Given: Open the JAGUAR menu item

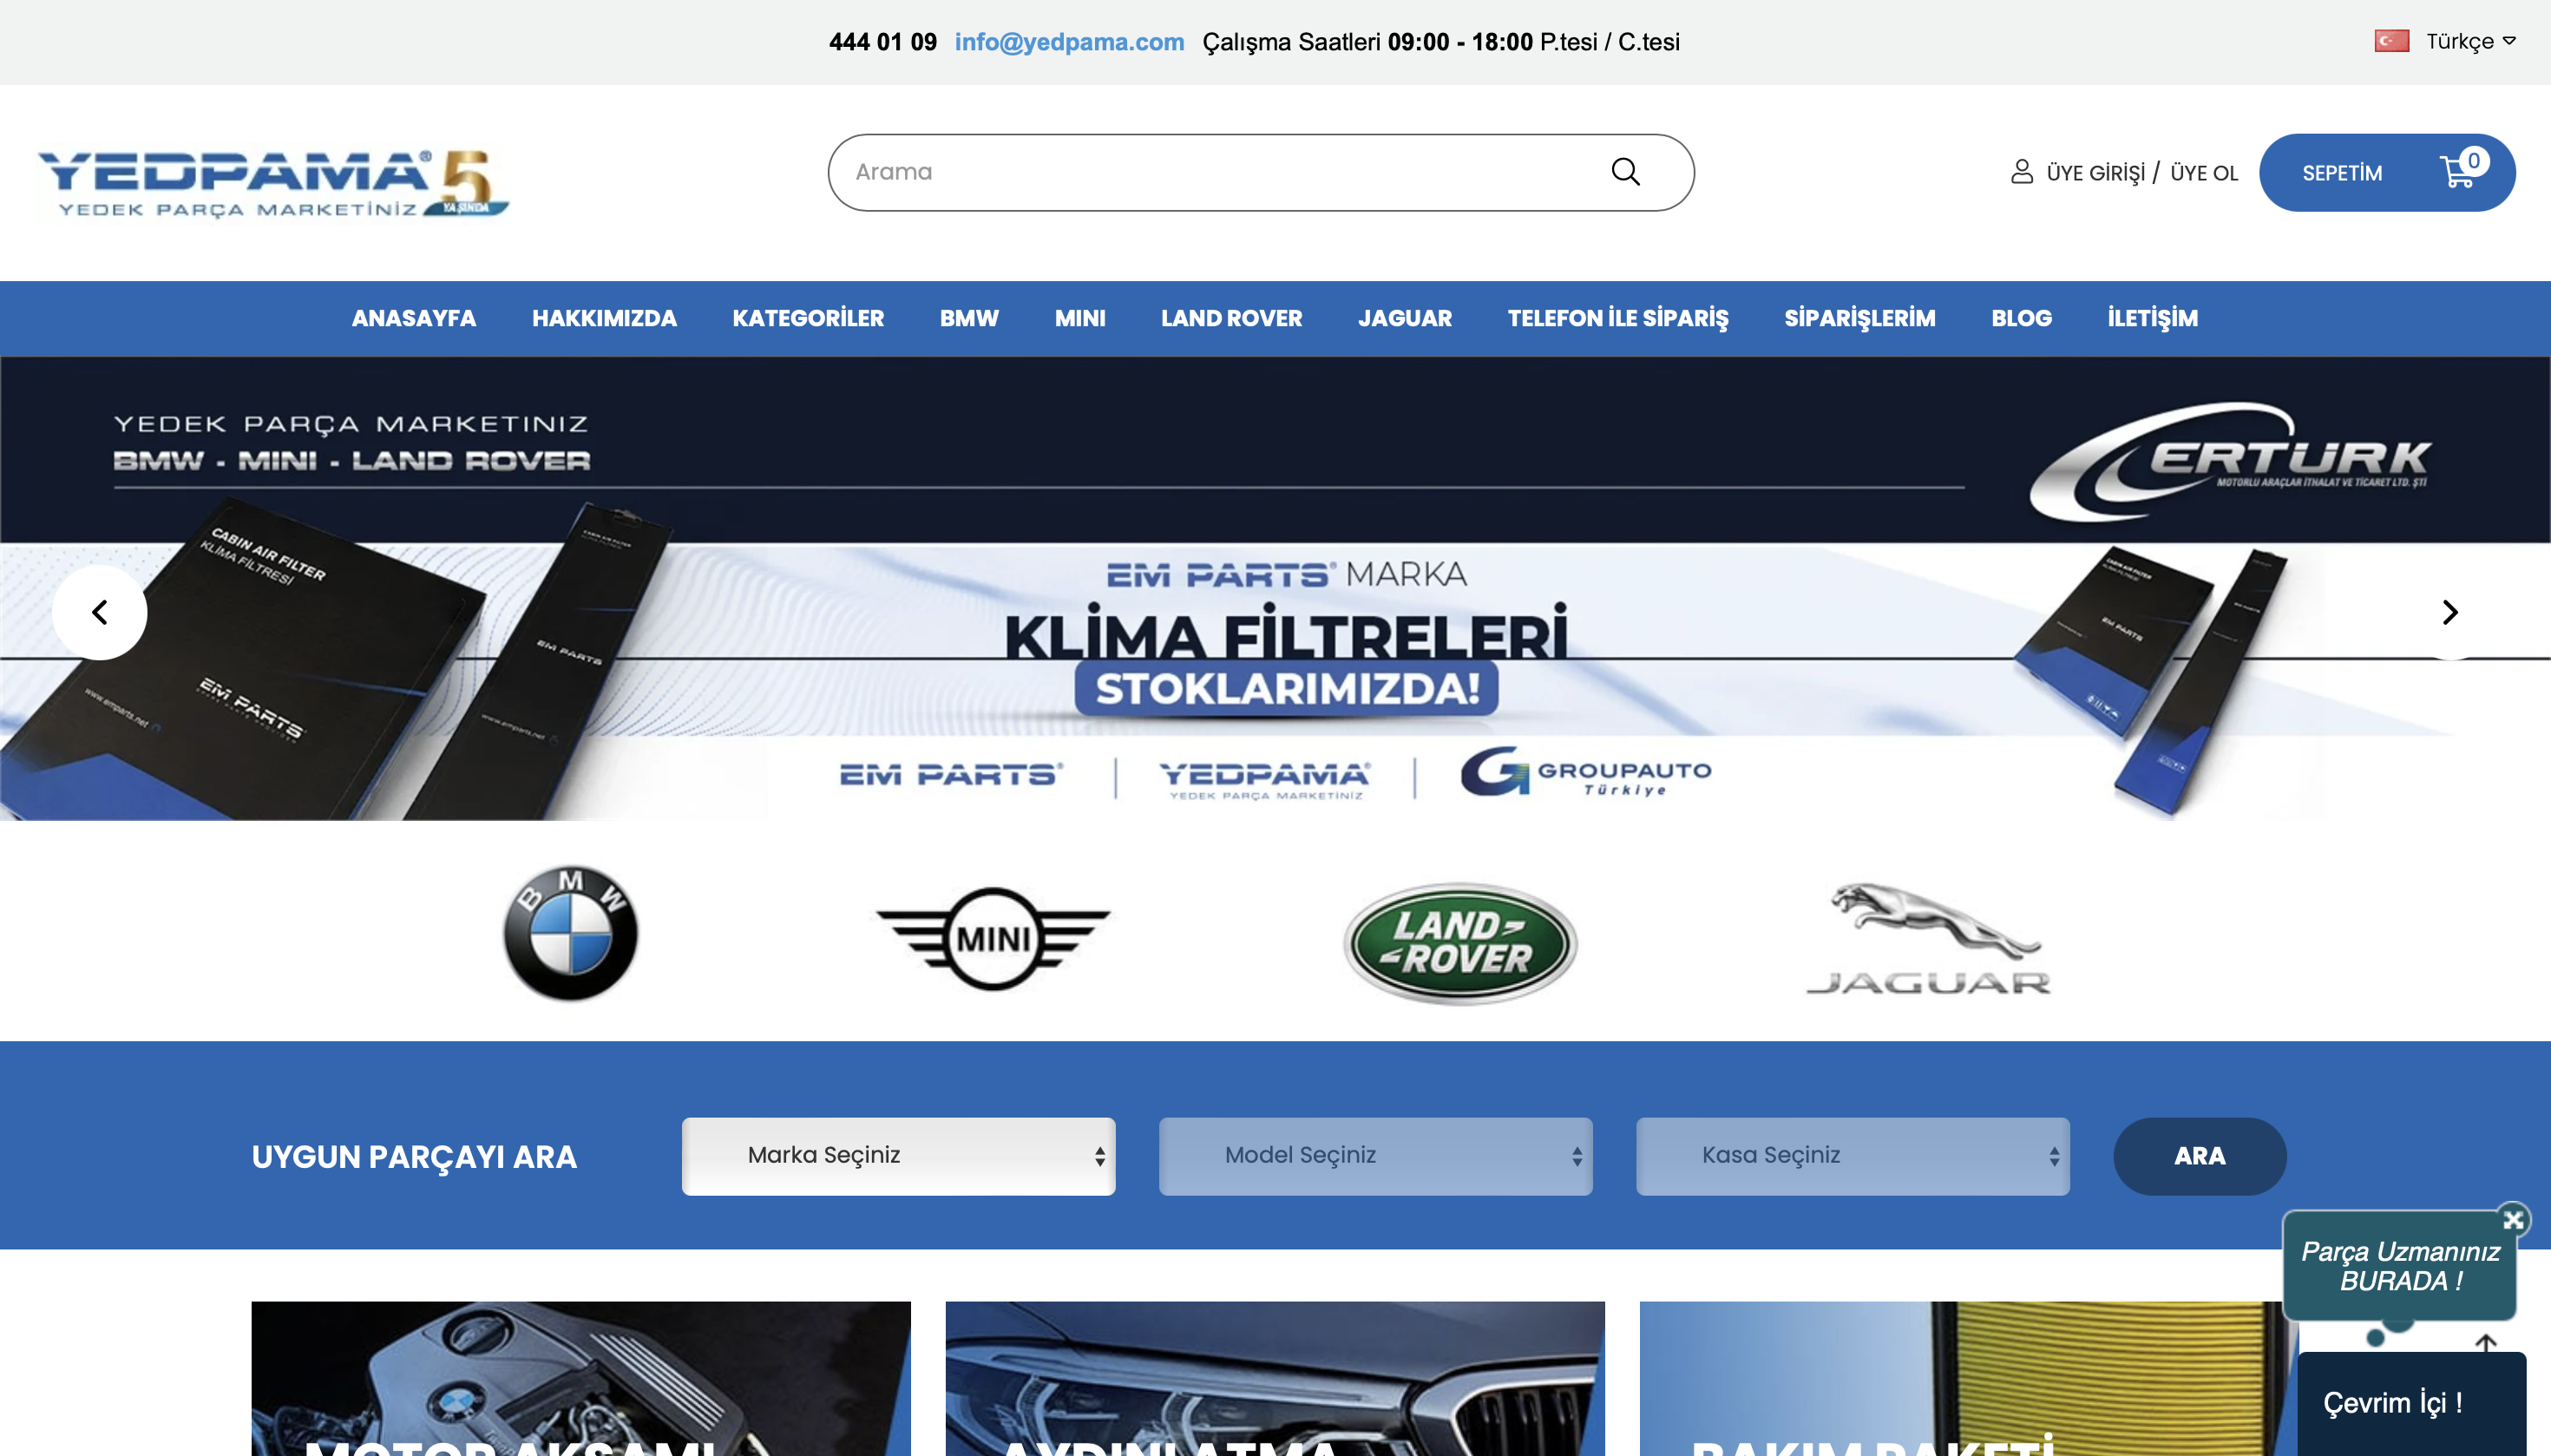Looking at the screenshot, I should point(1404,318).
